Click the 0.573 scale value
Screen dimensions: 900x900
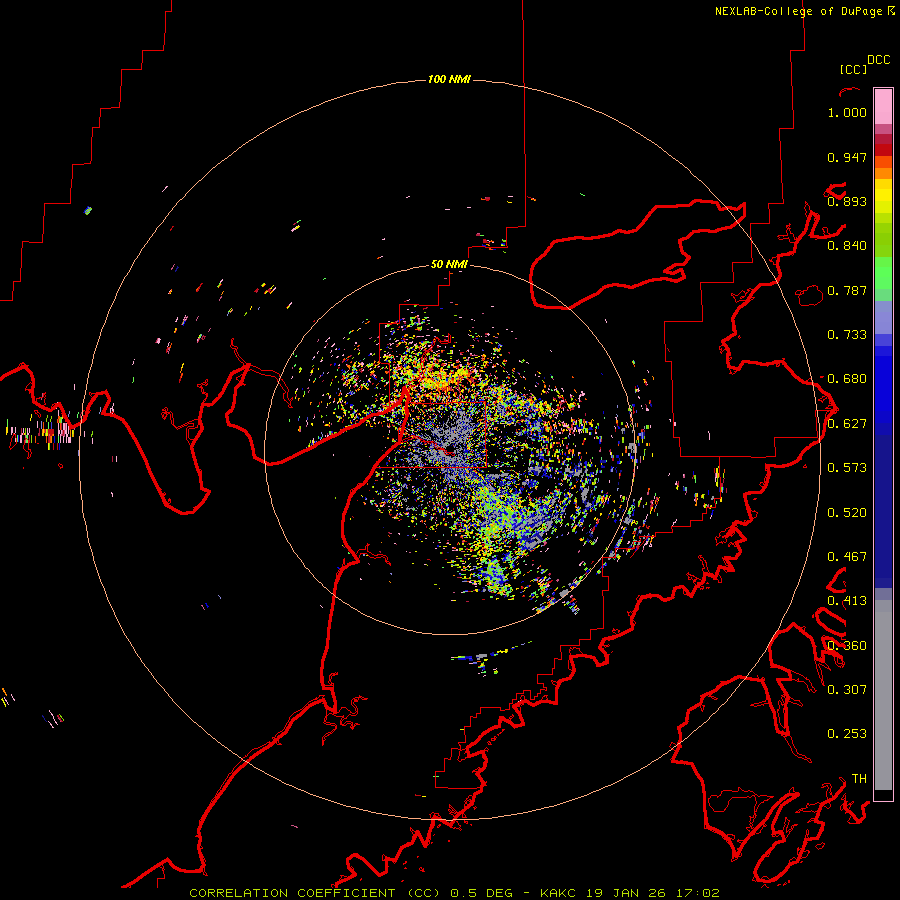point(847,468)
